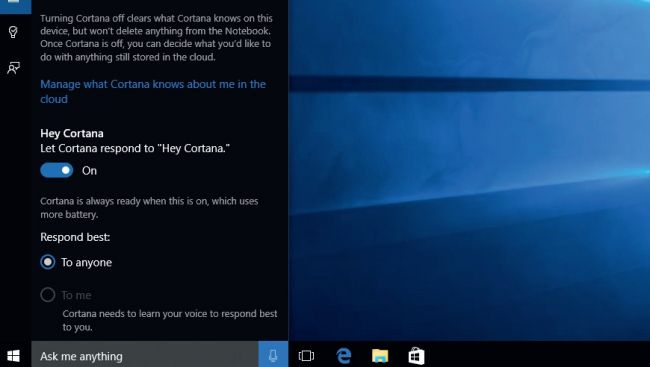Click the "Respond best:" label
Viewport: 650px width, 367px height.
coord(75,237)
